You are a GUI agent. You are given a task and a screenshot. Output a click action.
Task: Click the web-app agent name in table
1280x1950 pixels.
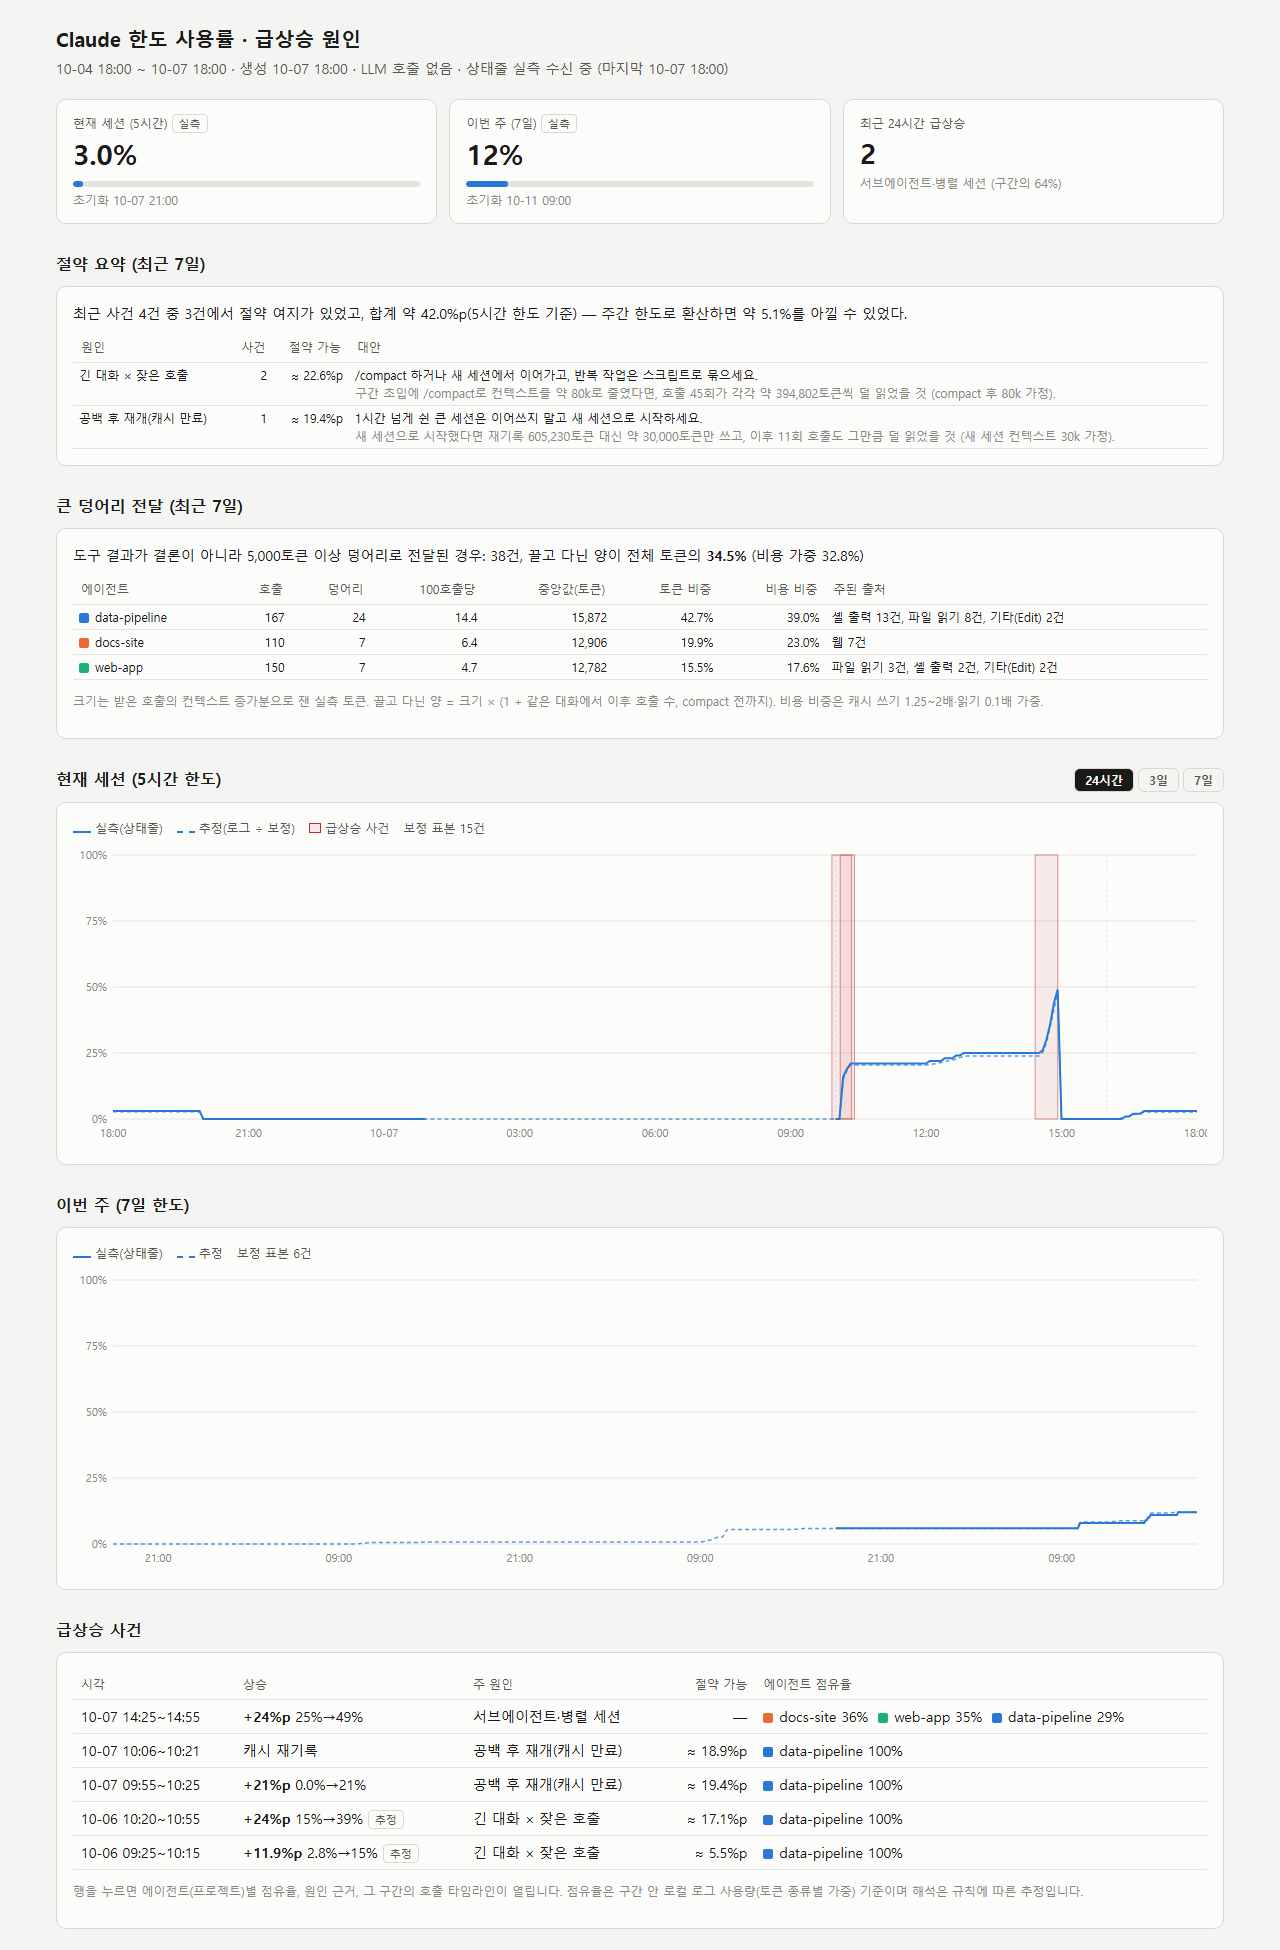tap(119, 668)
